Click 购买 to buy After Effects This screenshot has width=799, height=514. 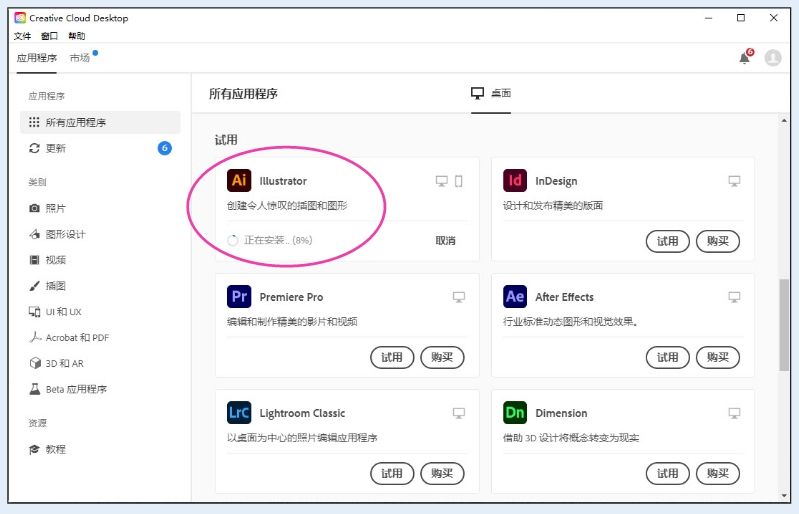coord(717,357)
